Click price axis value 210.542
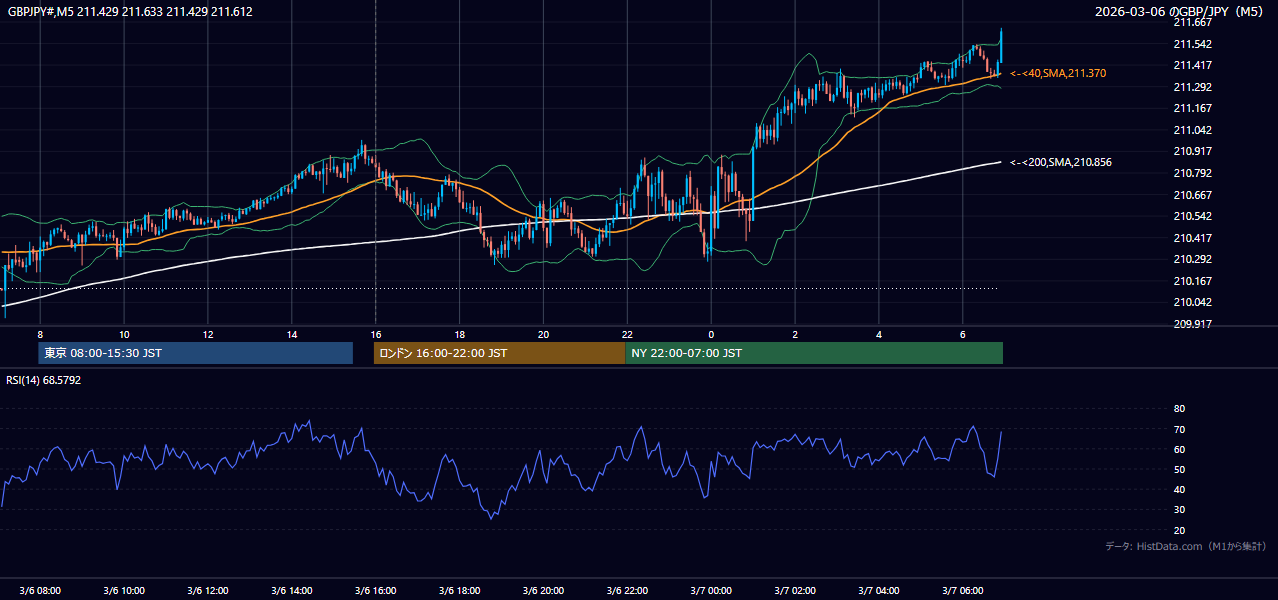Screen dimensions: 1278x600 click(1192, 216)
